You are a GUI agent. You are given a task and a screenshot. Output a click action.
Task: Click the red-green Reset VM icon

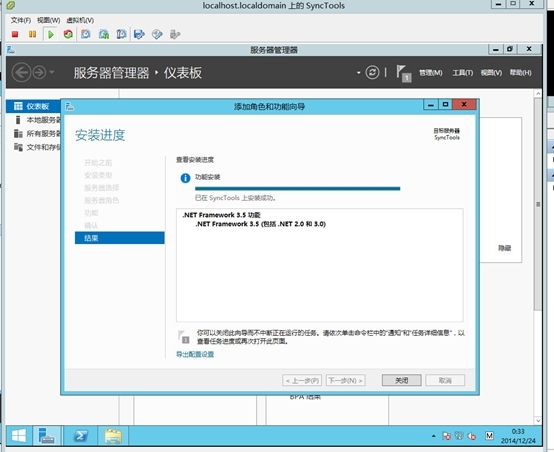pos(68,34)
